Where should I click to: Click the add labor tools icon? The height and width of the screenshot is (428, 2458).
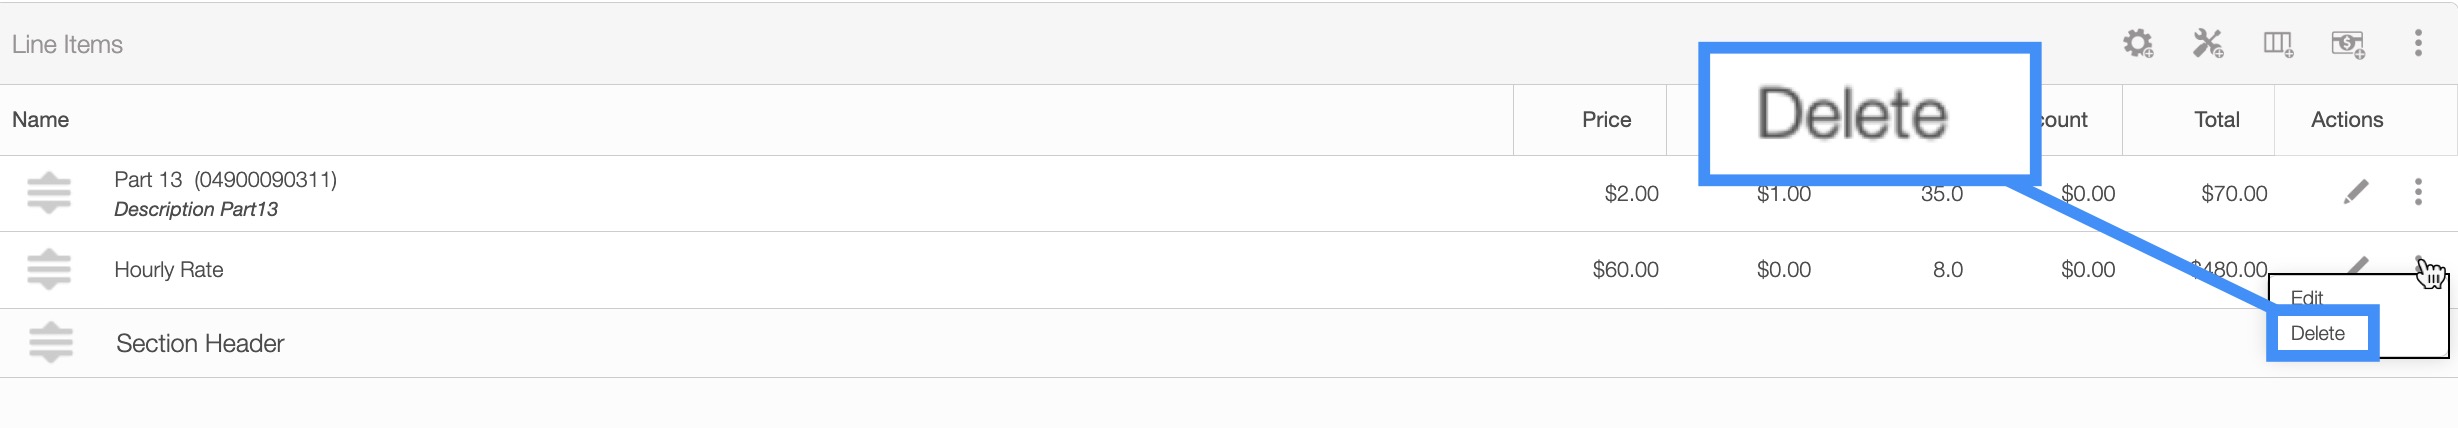click(x=2208, y=44)
